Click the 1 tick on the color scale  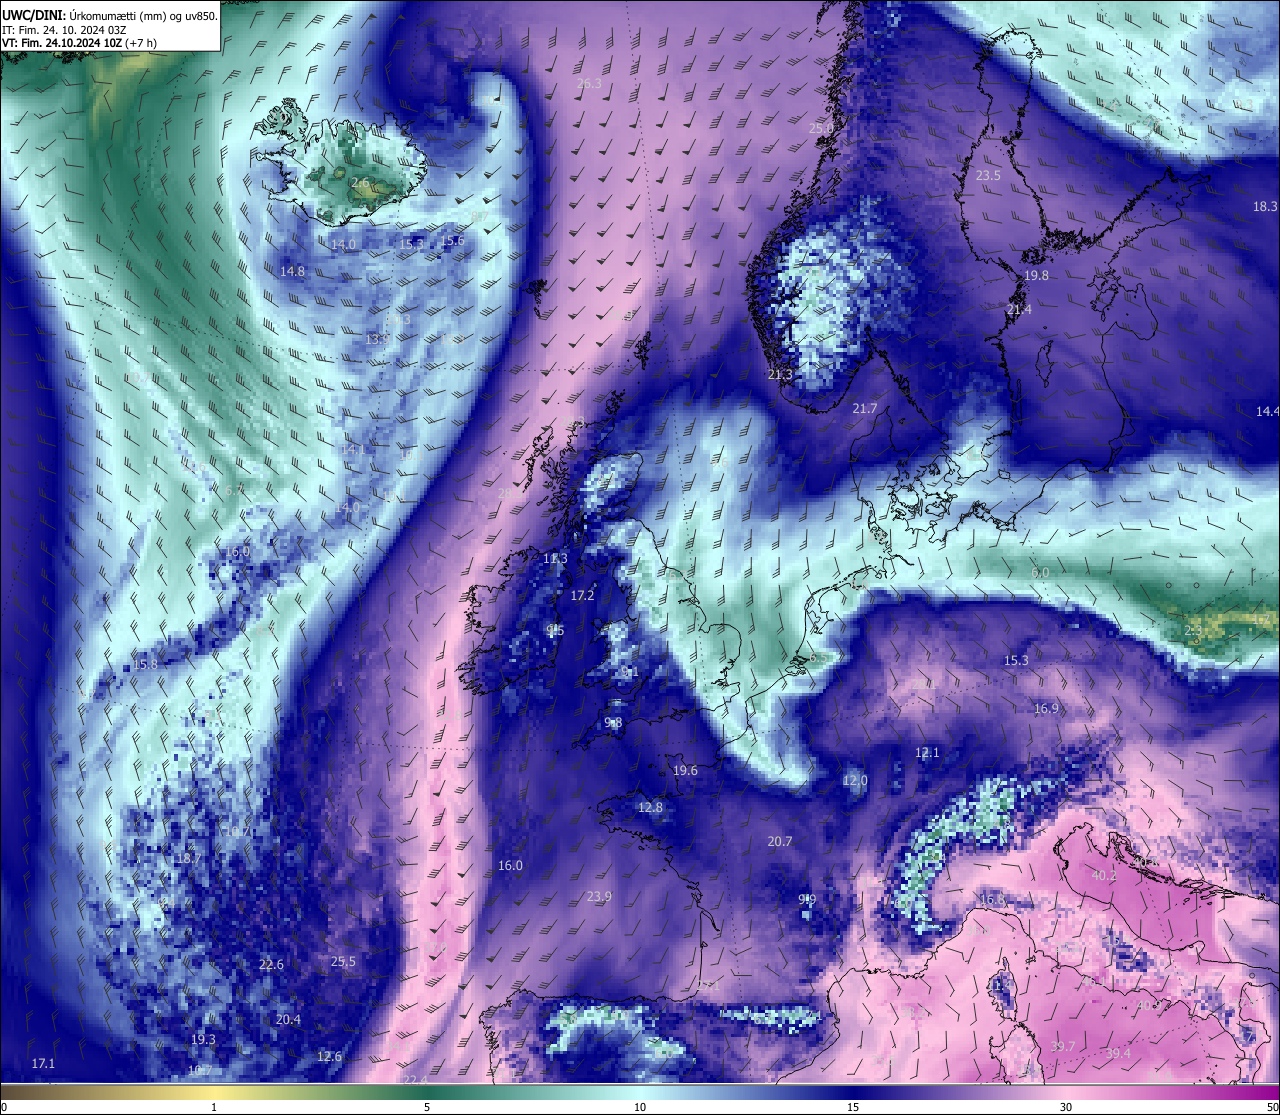pos(214,1107)
